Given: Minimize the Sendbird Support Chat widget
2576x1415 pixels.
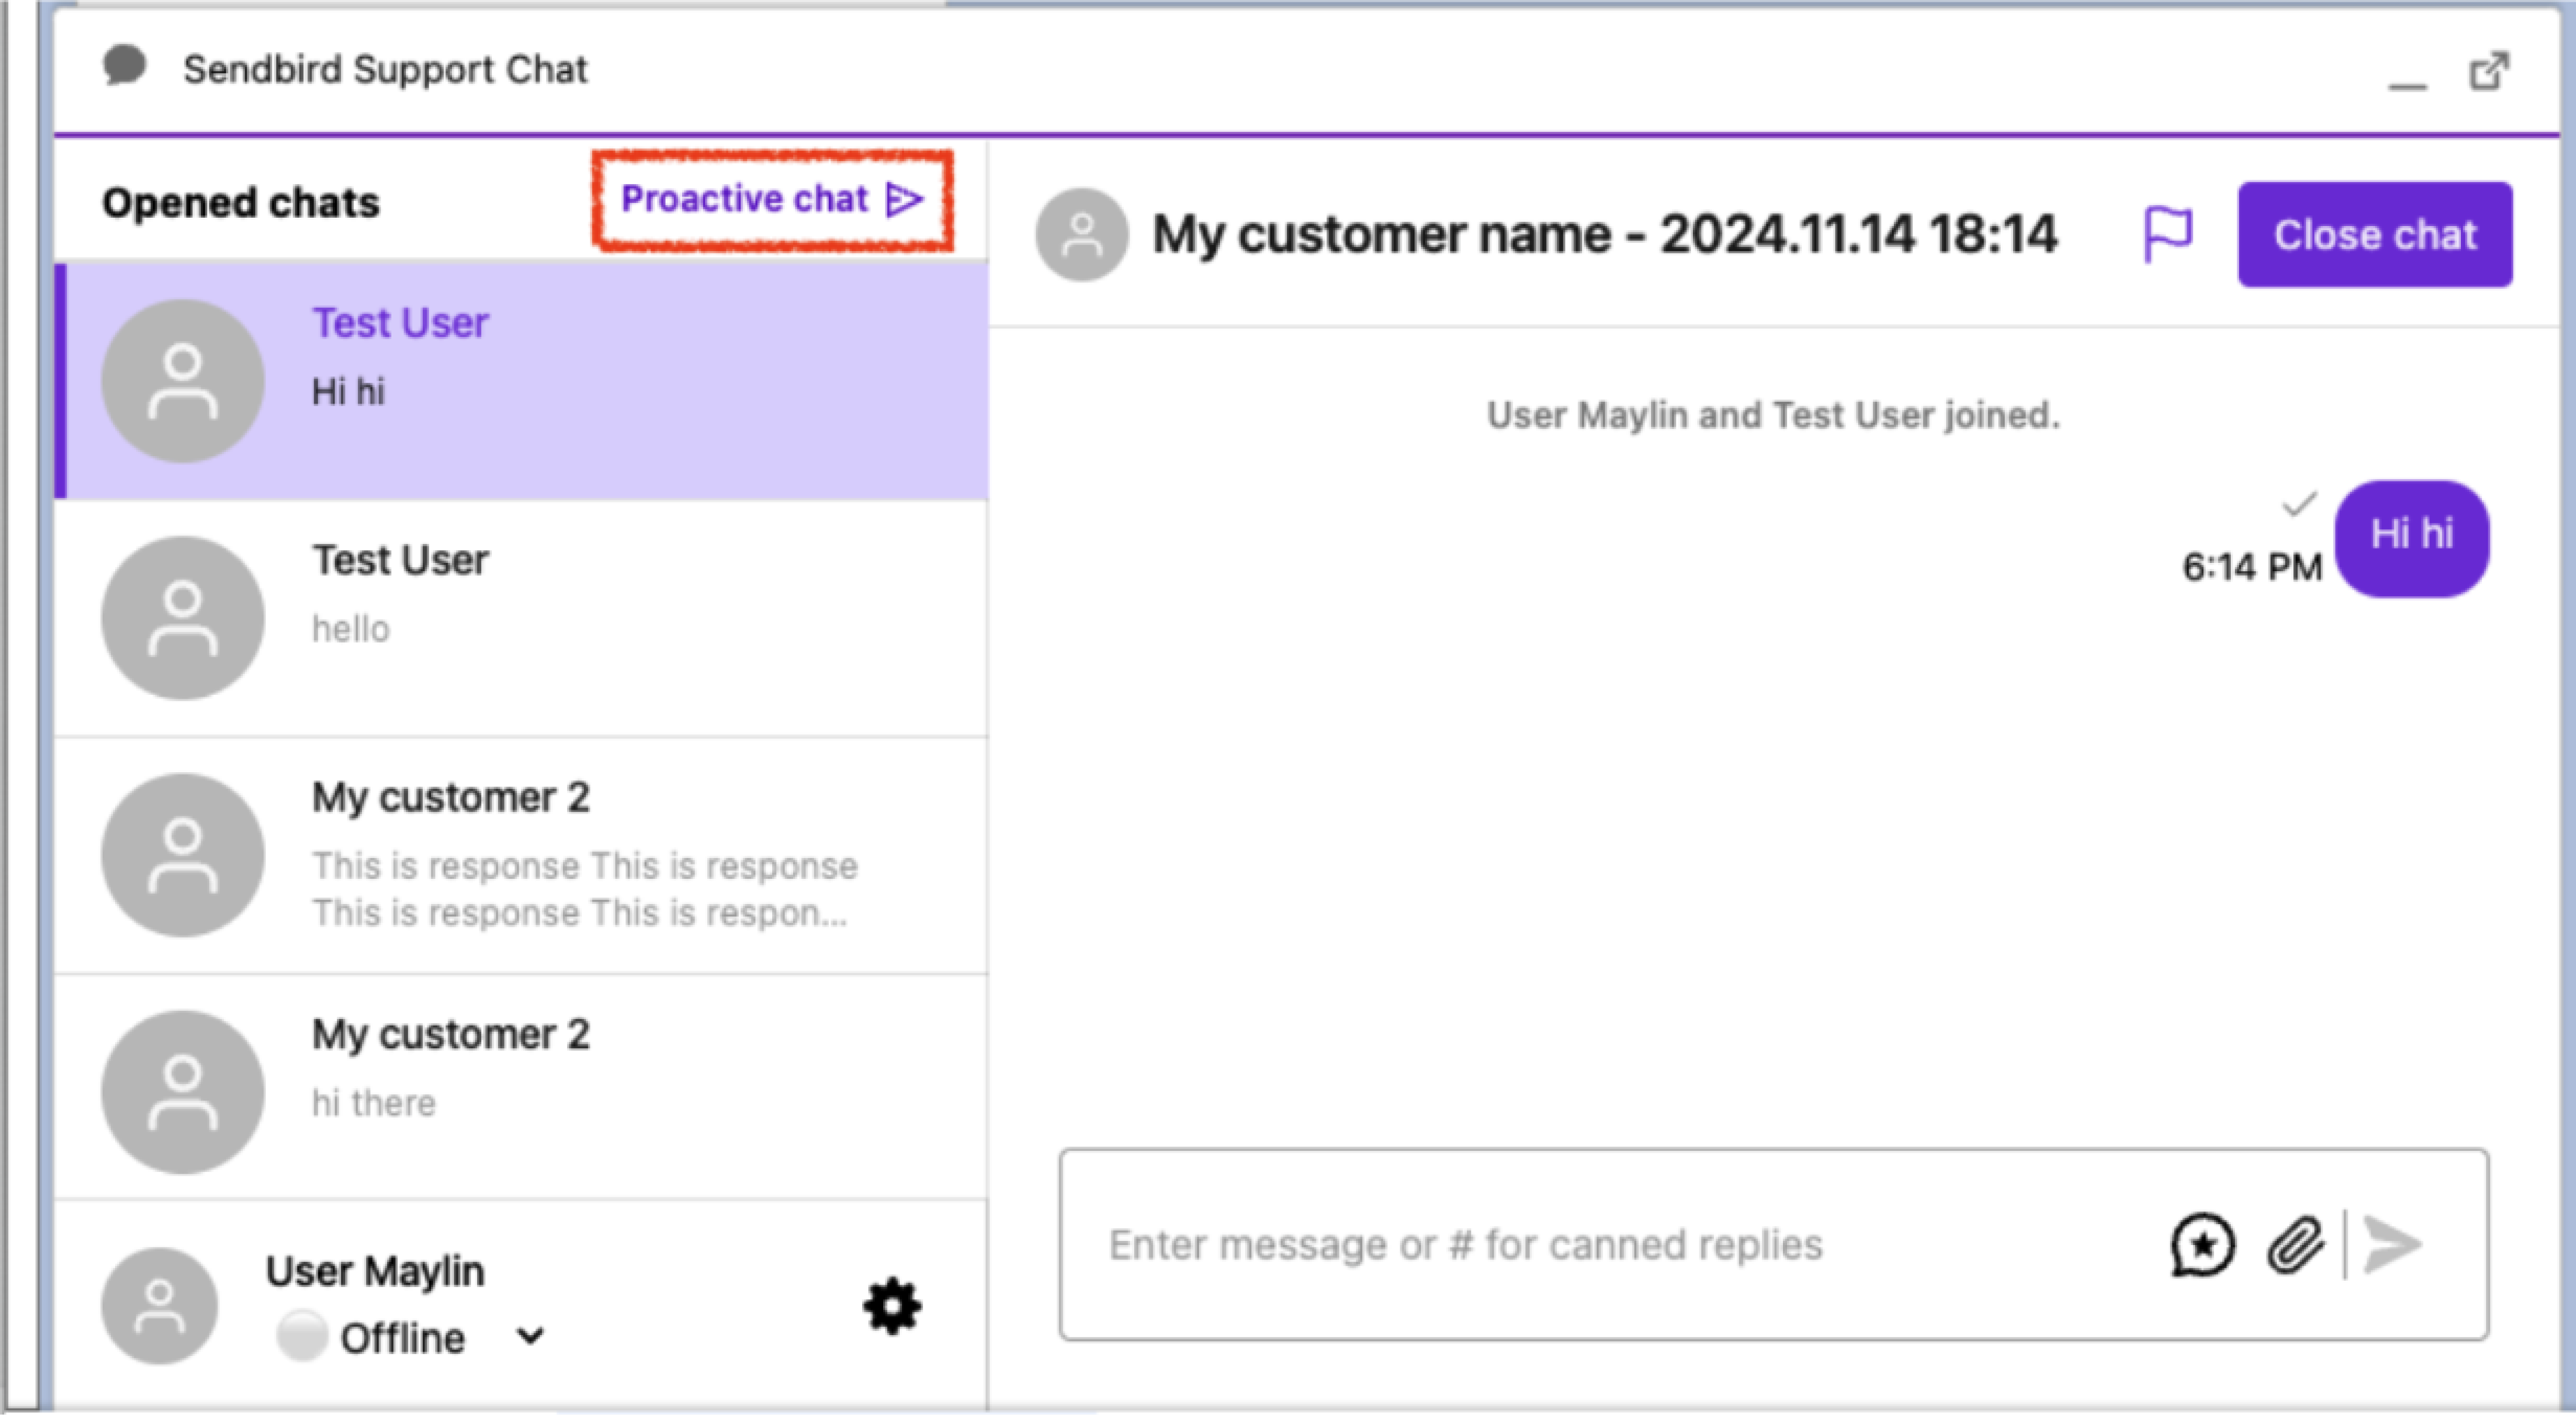Looking at the screenshot, I should tap(2407, 86).
